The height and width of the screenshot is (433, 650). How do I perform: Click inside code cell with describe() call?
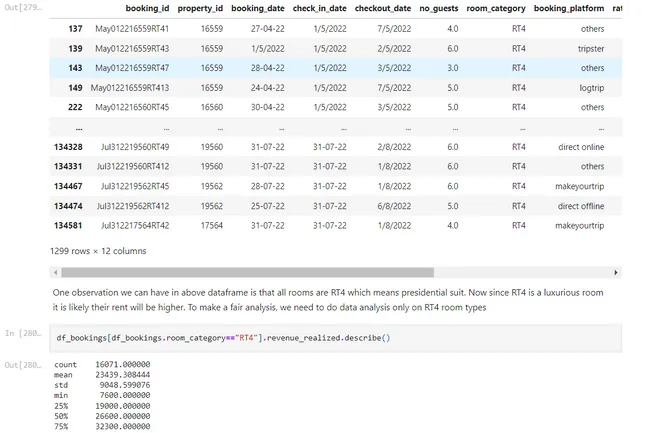click(x=335, y=338)
